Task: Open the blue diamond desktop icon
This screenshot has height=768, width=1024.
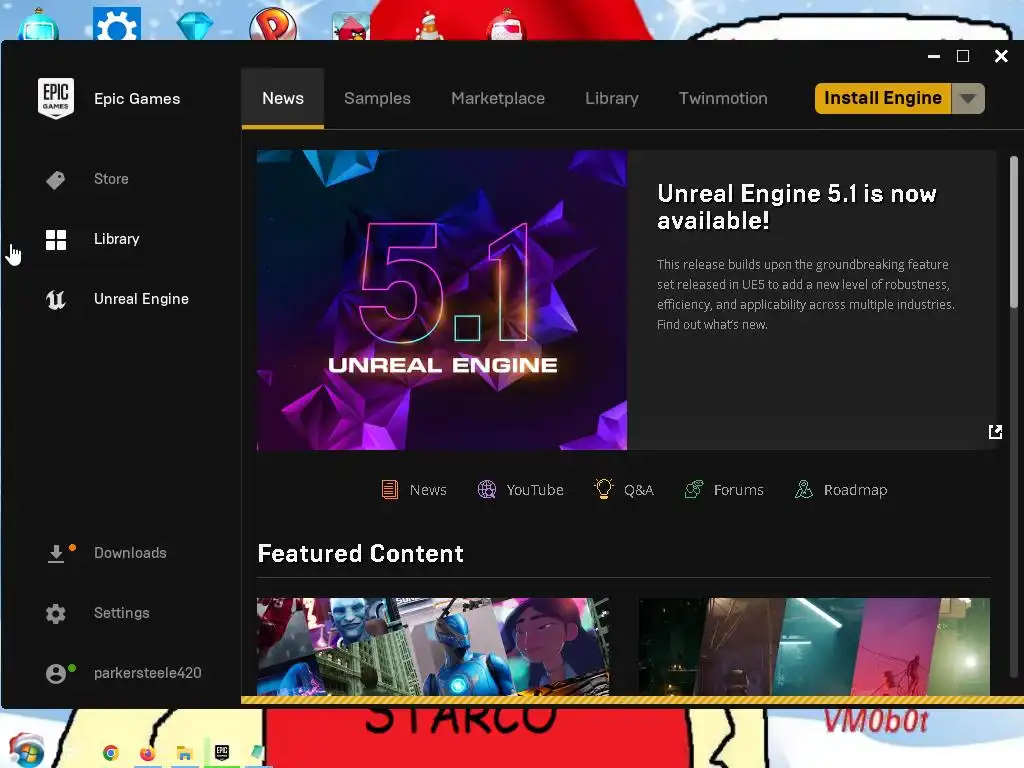Action: (x=195, y=26)
